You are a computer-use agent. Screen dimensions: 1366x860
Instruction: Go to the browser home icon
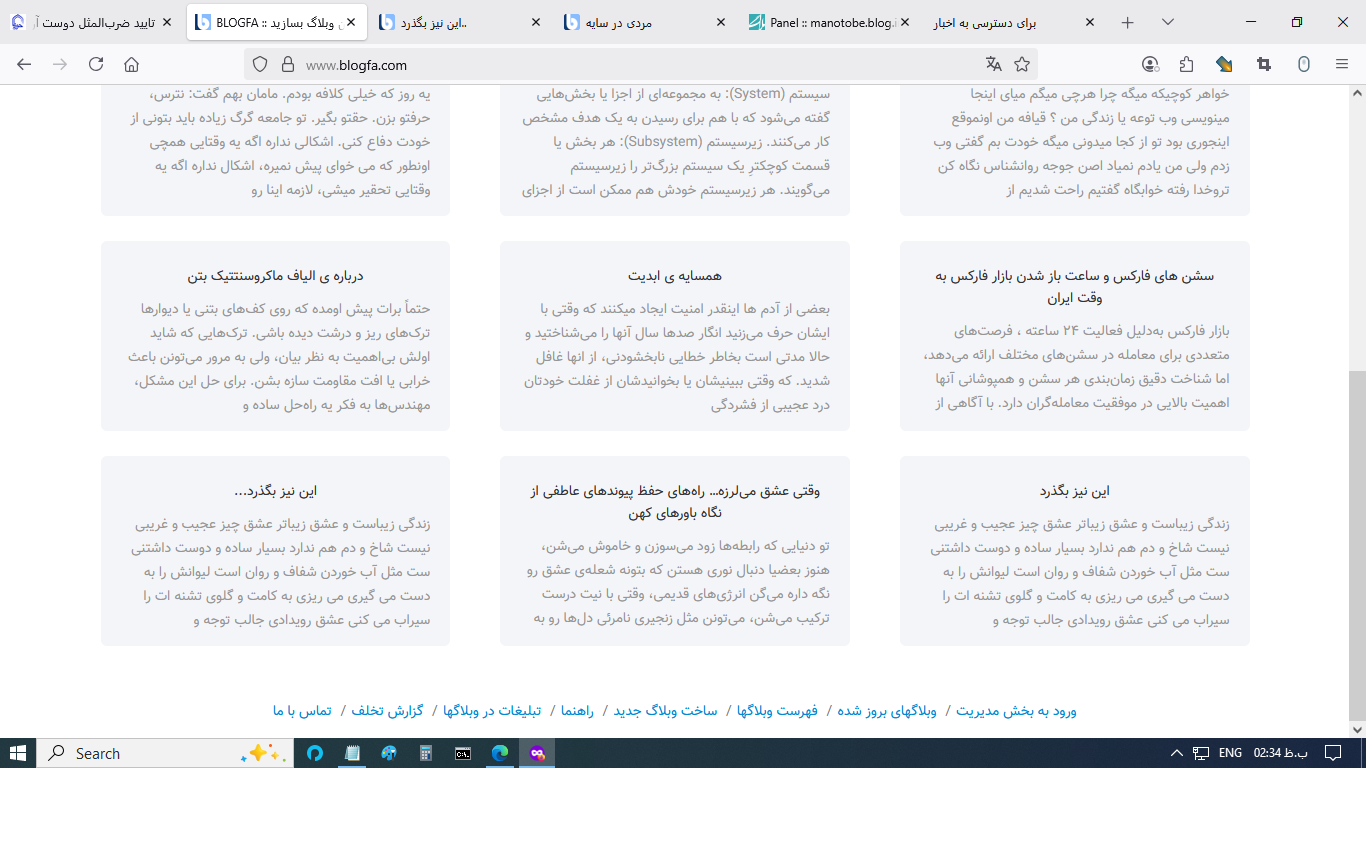pyautogui.click(x=131, y=64)
